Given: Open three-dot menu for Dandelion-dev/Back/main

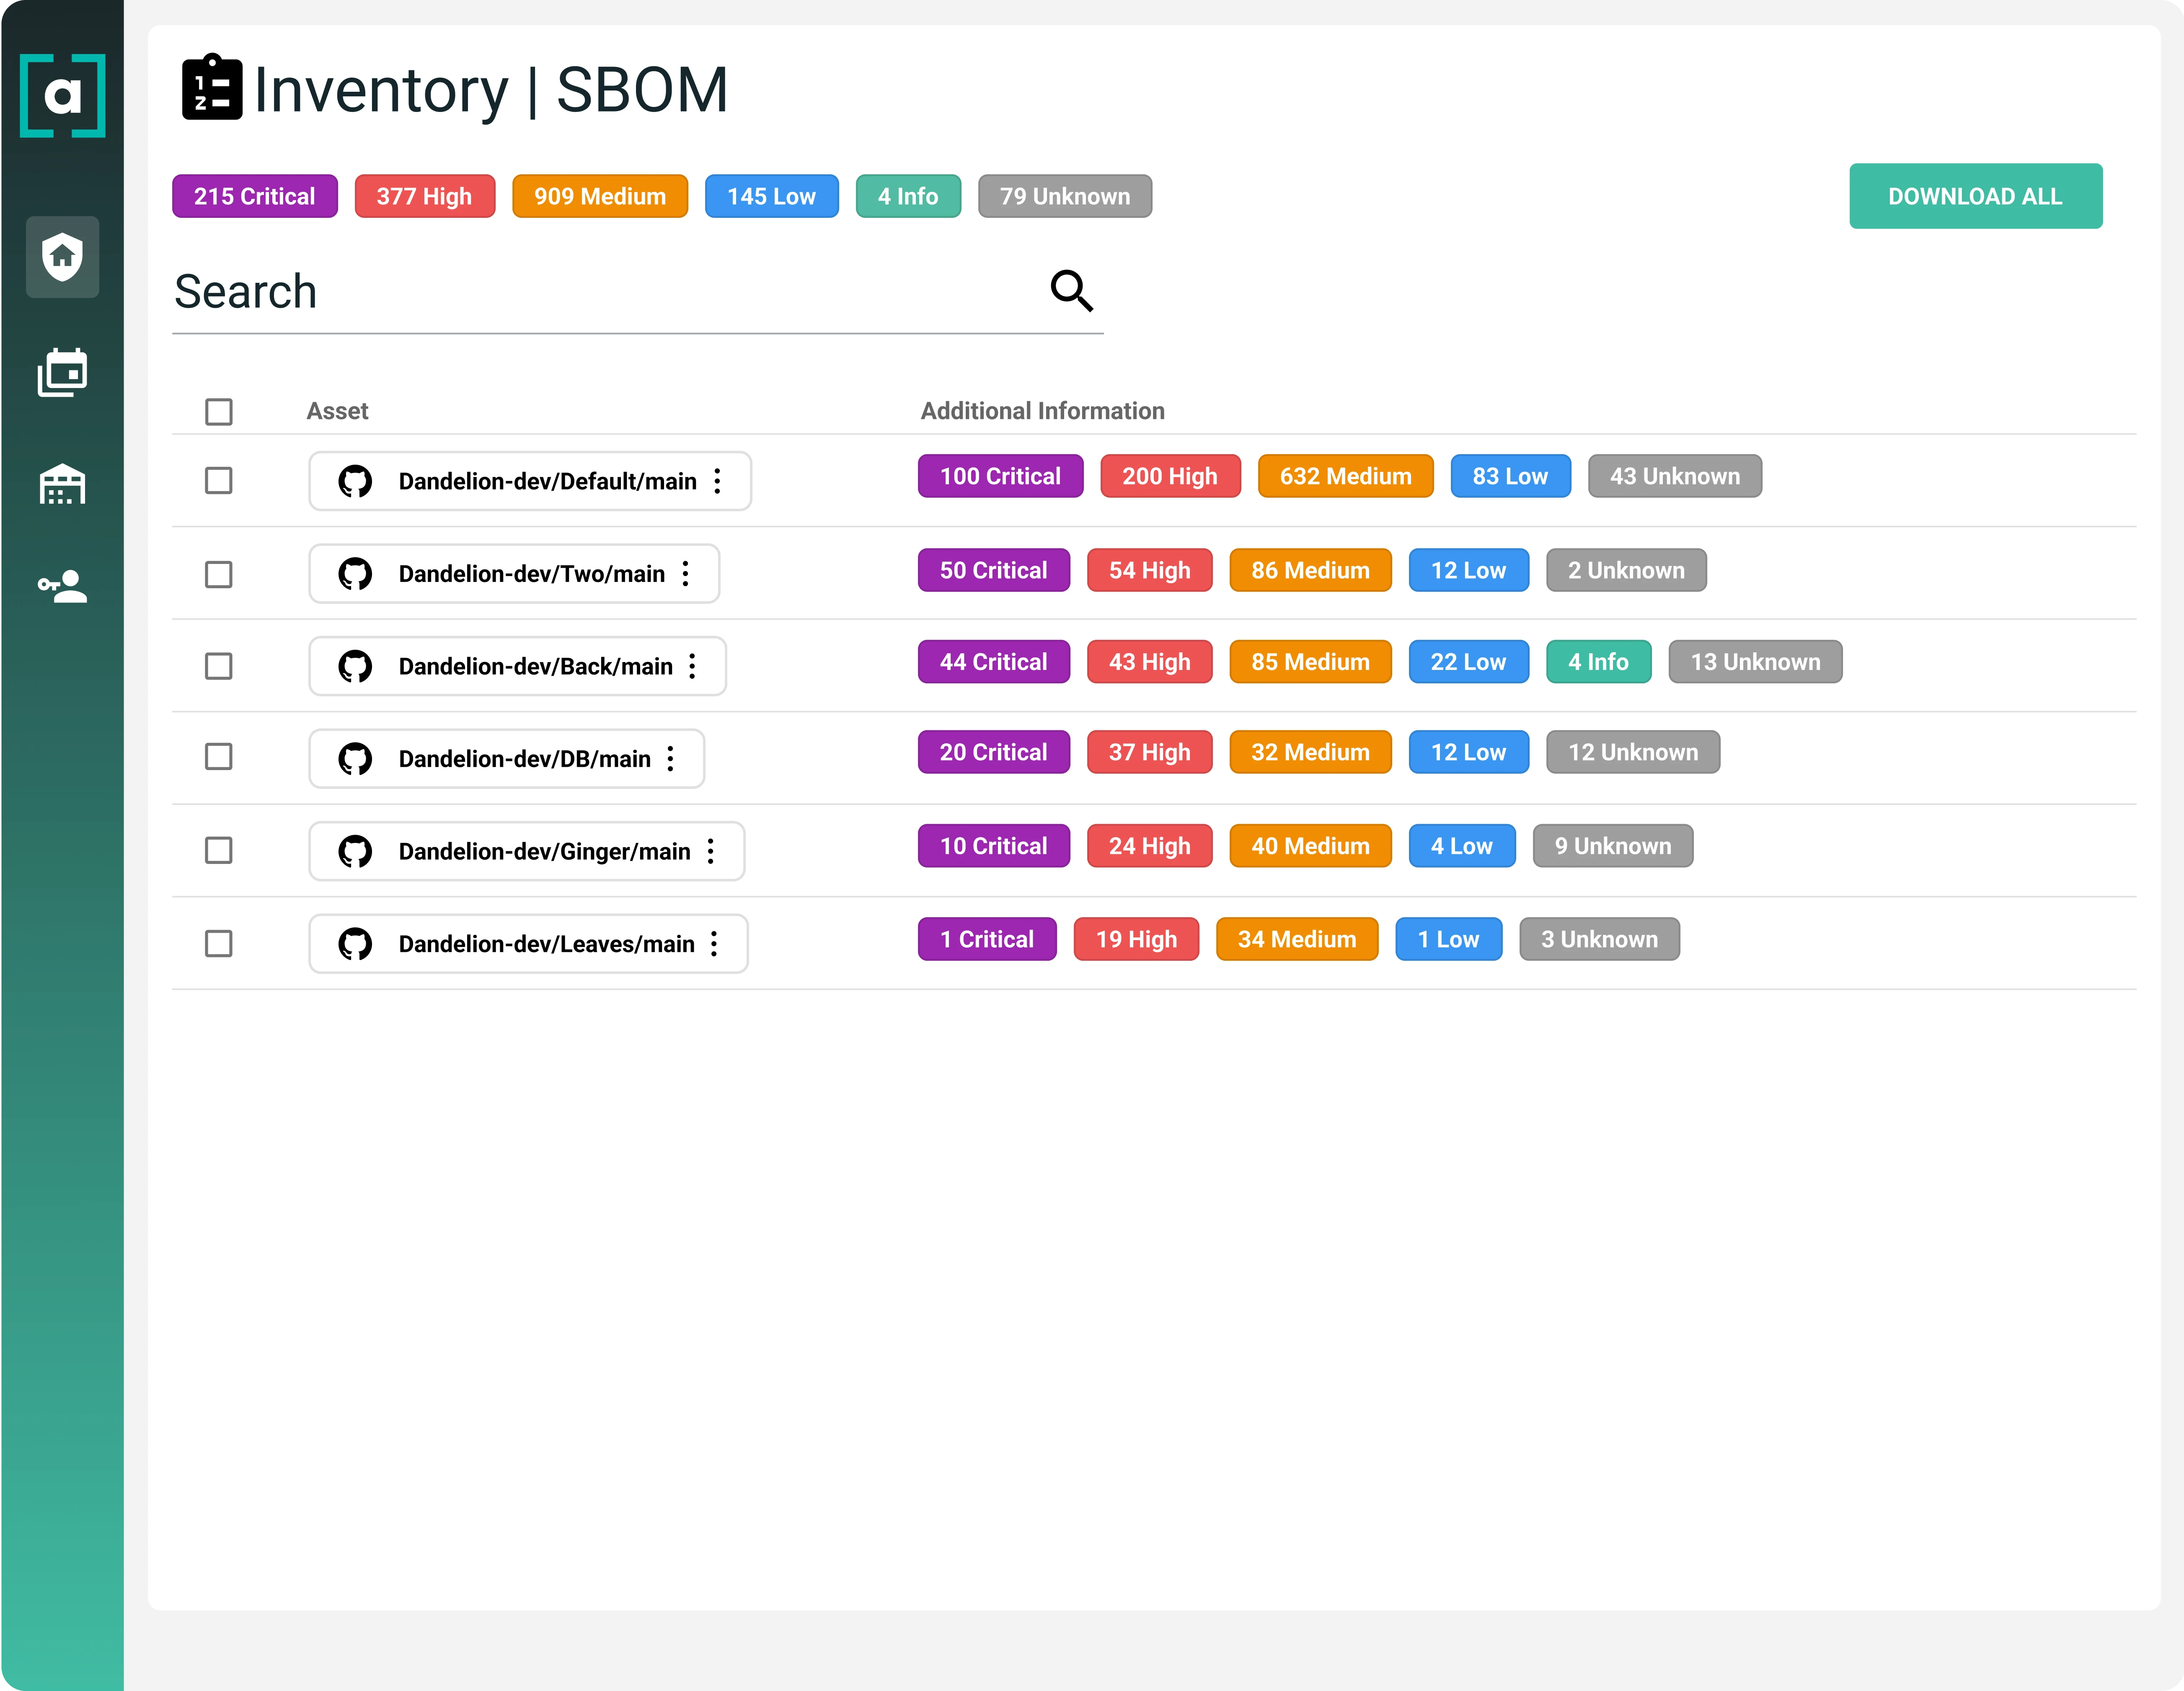Looking at the screenshot, I should point(692,666).
